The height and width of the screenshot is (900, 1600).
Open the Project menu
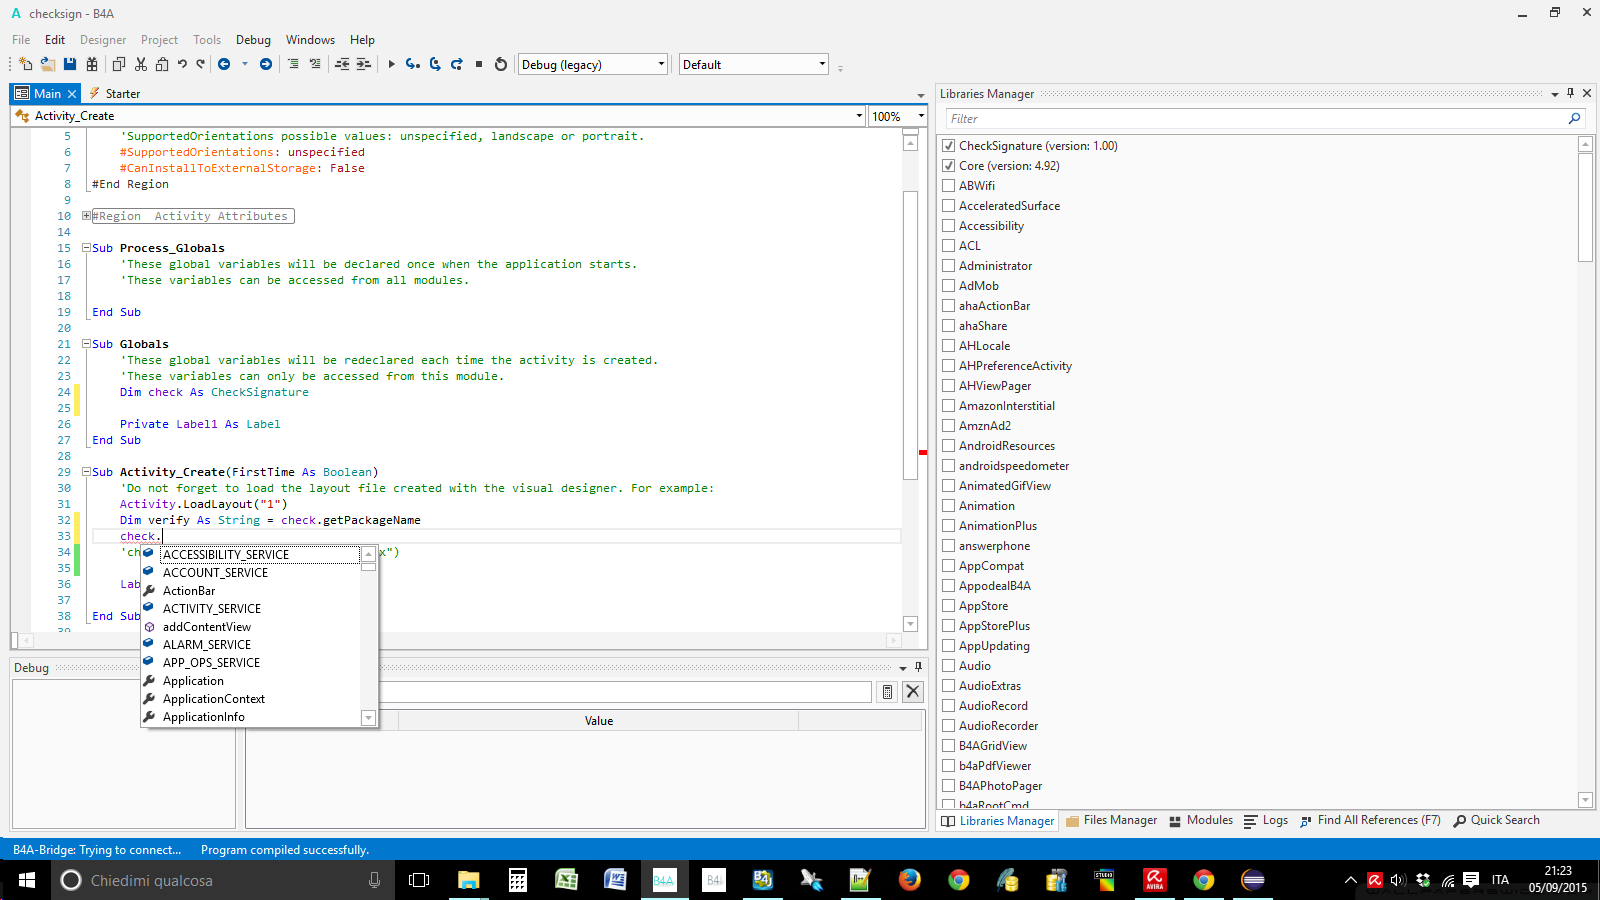point(159,40)
